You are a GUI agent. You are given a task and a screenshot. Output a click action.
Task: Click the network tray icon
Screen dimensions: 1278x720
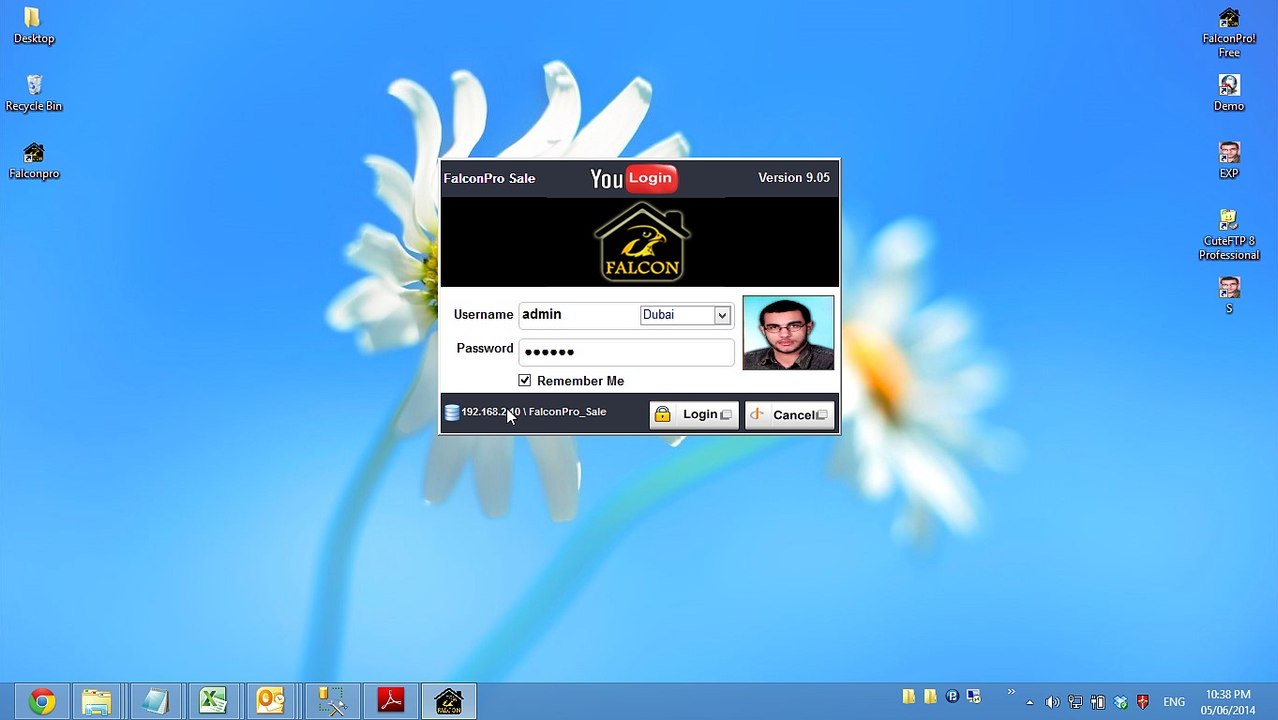[x=1075, y=702]
